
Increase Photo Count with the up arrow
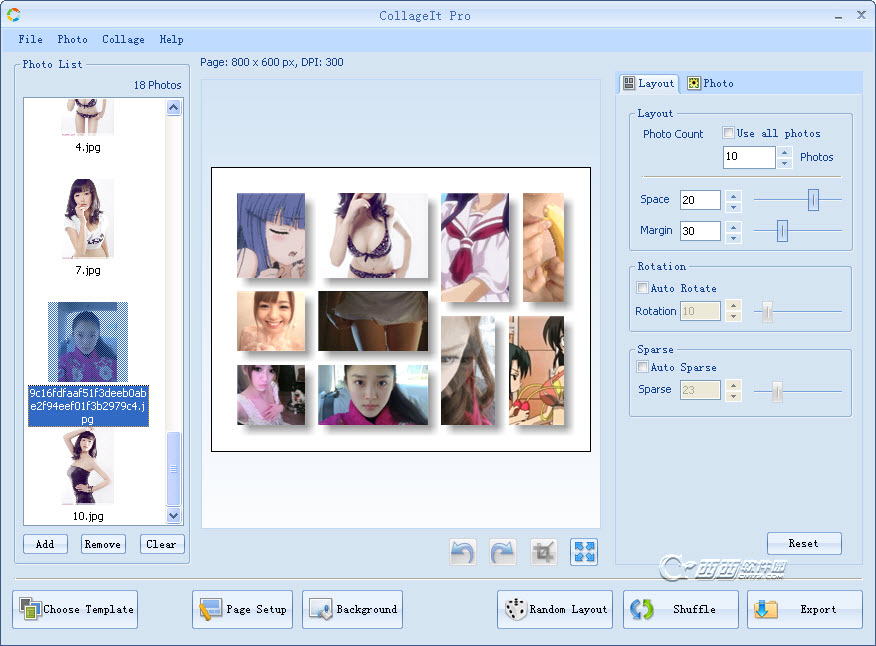point(785,152)
